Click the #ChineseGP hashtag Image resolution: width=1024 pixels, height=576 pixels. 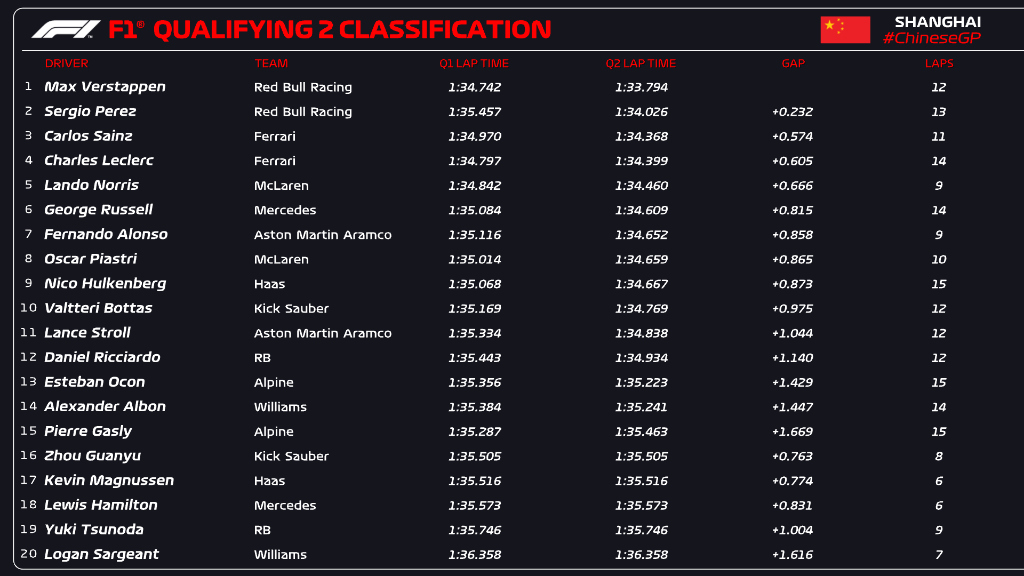pyautogui.click(x=931, y=38)
